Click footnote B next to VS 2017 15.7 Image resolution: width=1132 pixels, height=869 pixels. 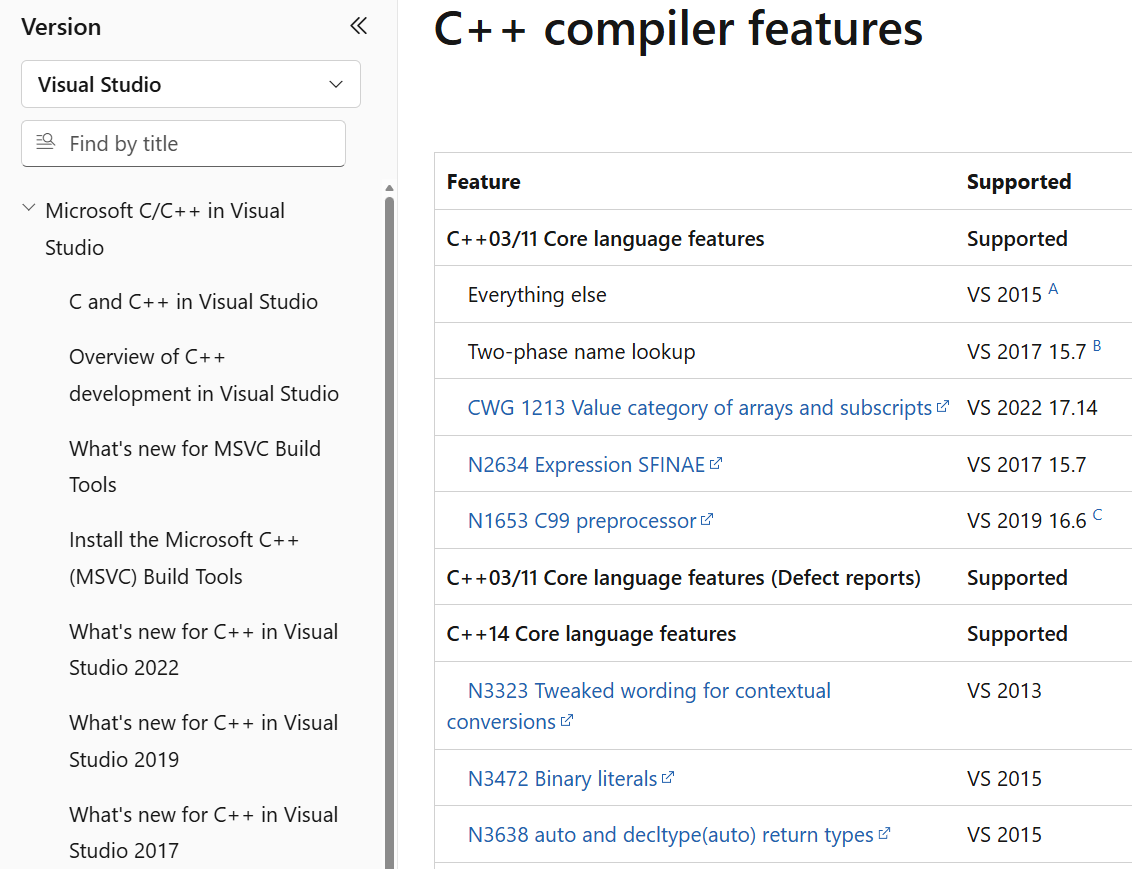tap(1097, 346)
